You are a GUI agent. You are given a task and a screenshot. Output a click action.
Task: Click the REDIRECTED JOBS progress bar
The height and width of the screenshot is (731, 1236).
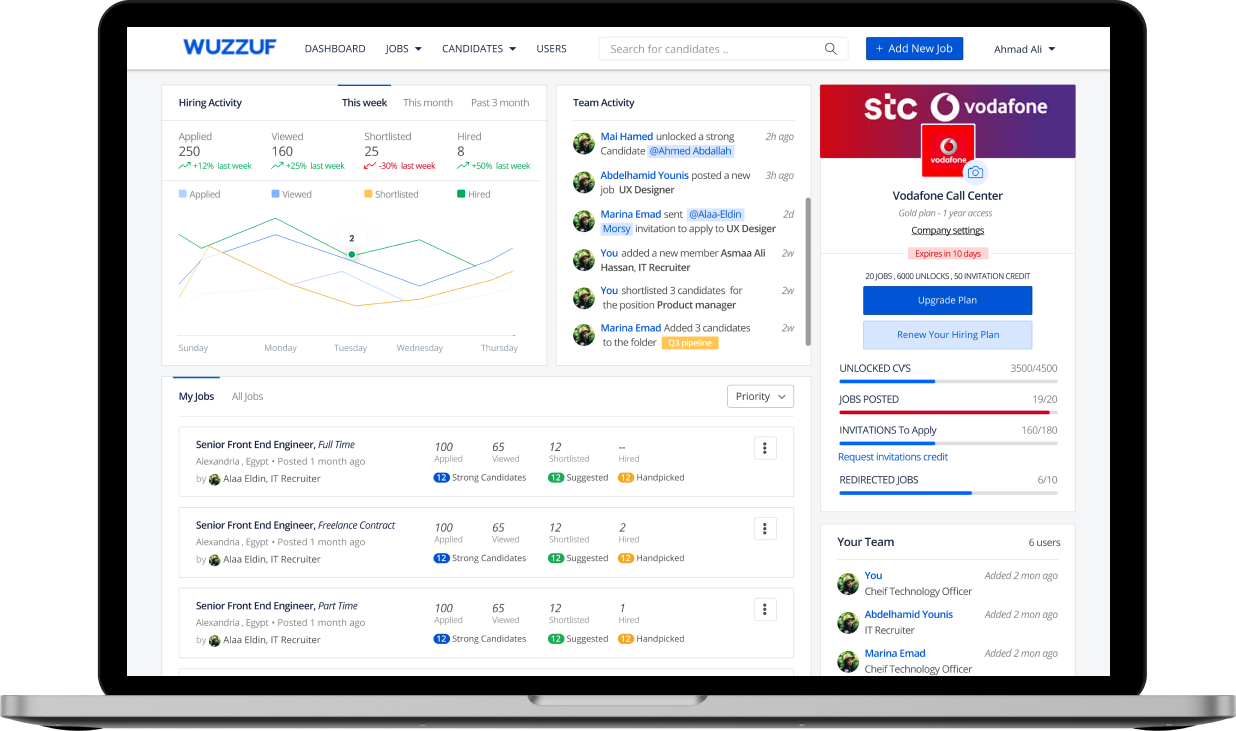click(948, 493)
